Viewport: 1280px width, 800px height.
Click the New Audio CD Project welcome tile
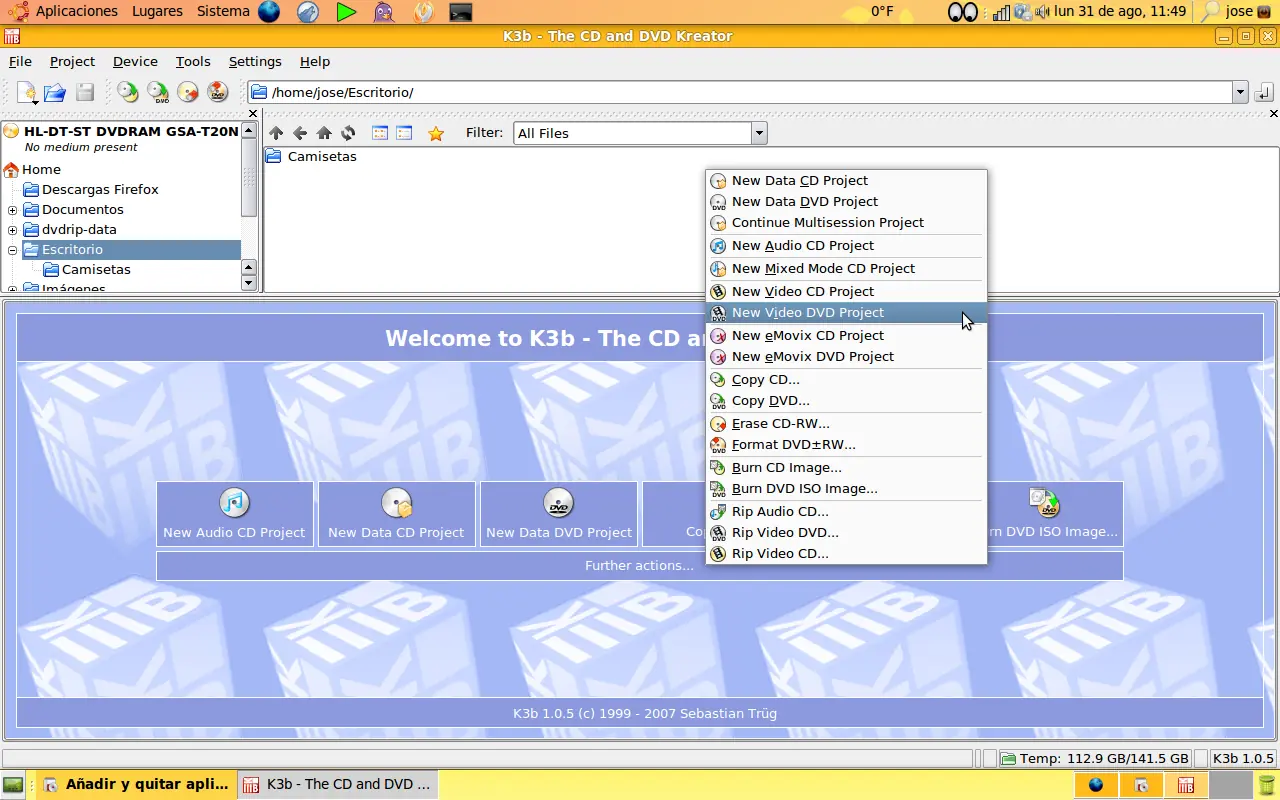pos(235,514)
